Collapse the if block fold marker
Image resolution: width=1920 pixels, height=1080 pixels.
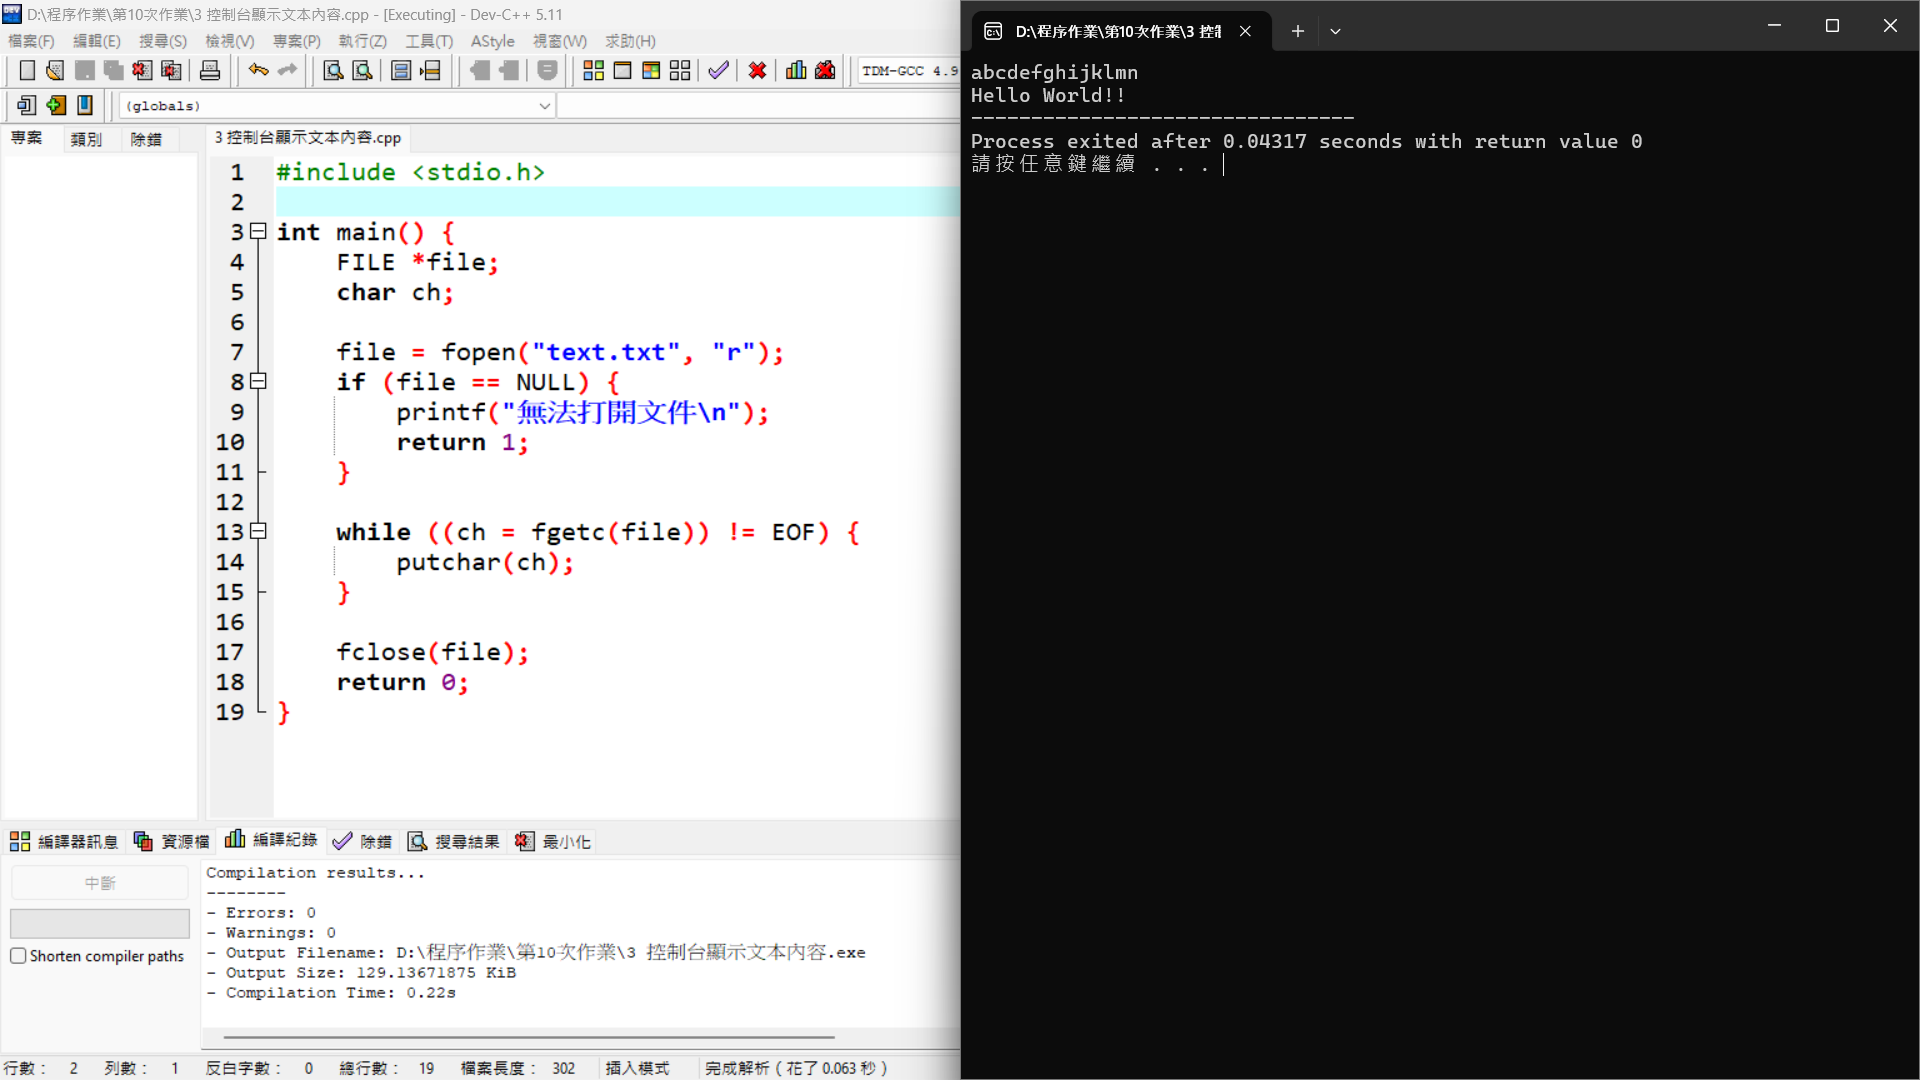coord(258,381)
